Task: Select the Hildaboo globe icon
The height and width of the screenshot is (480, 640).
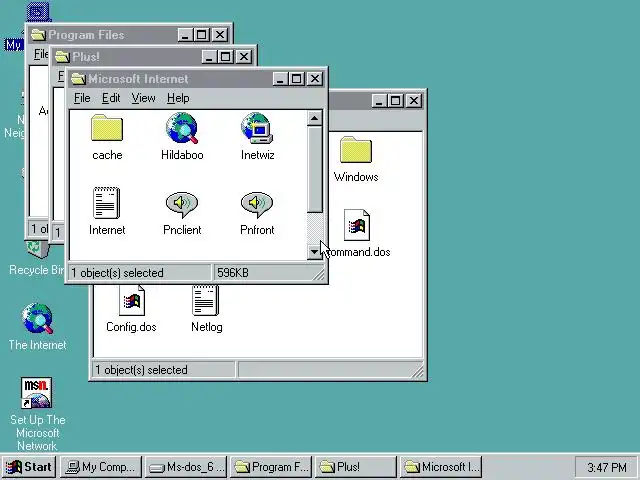Action: pos(182,128)
